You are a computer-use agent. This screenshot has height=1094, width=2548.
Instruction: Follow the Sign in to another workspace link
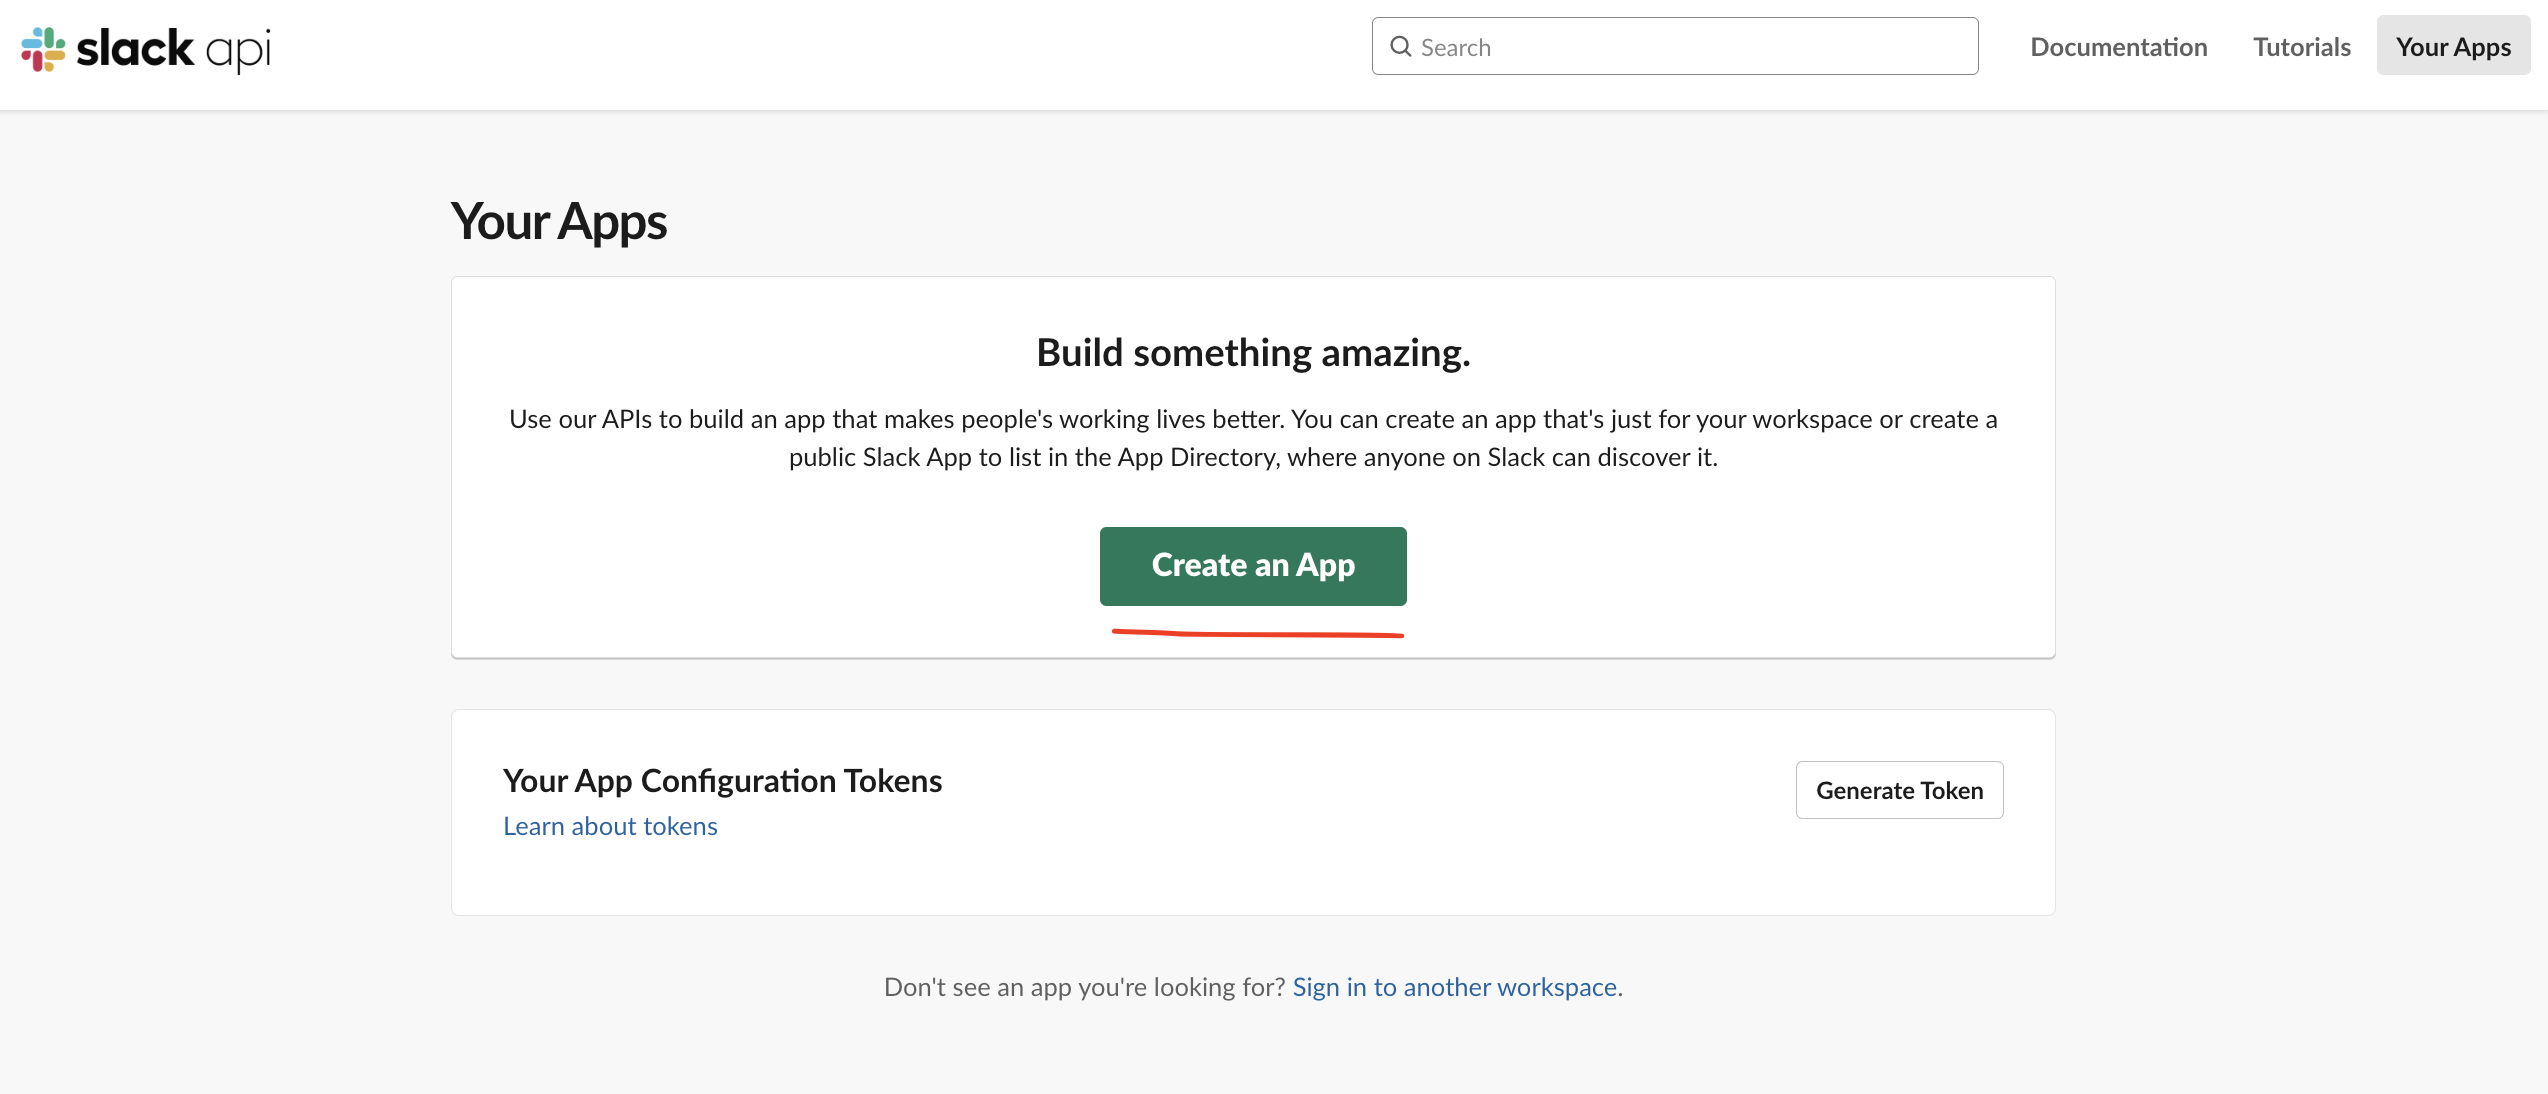pos(1455,987)
